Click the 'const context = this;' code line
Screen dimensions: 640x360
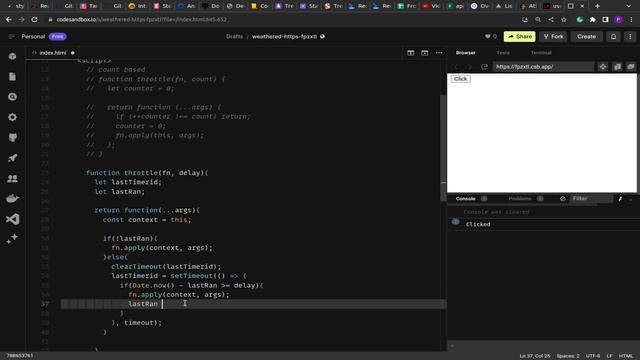click(147, 220)
